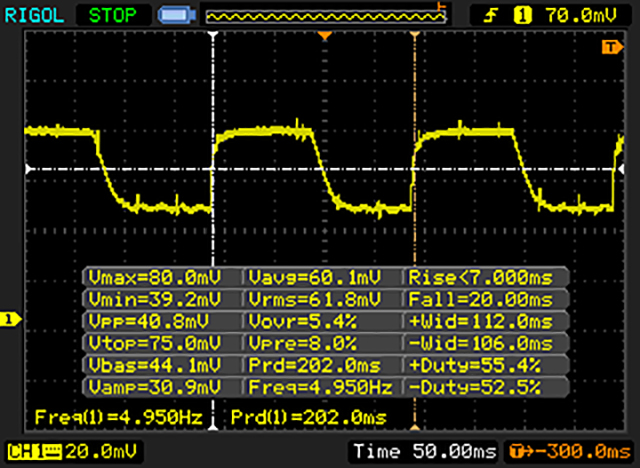This screenshot has width=640, height=468.
Task: Click the waveform memory overview bar
Action: point(325,16)
